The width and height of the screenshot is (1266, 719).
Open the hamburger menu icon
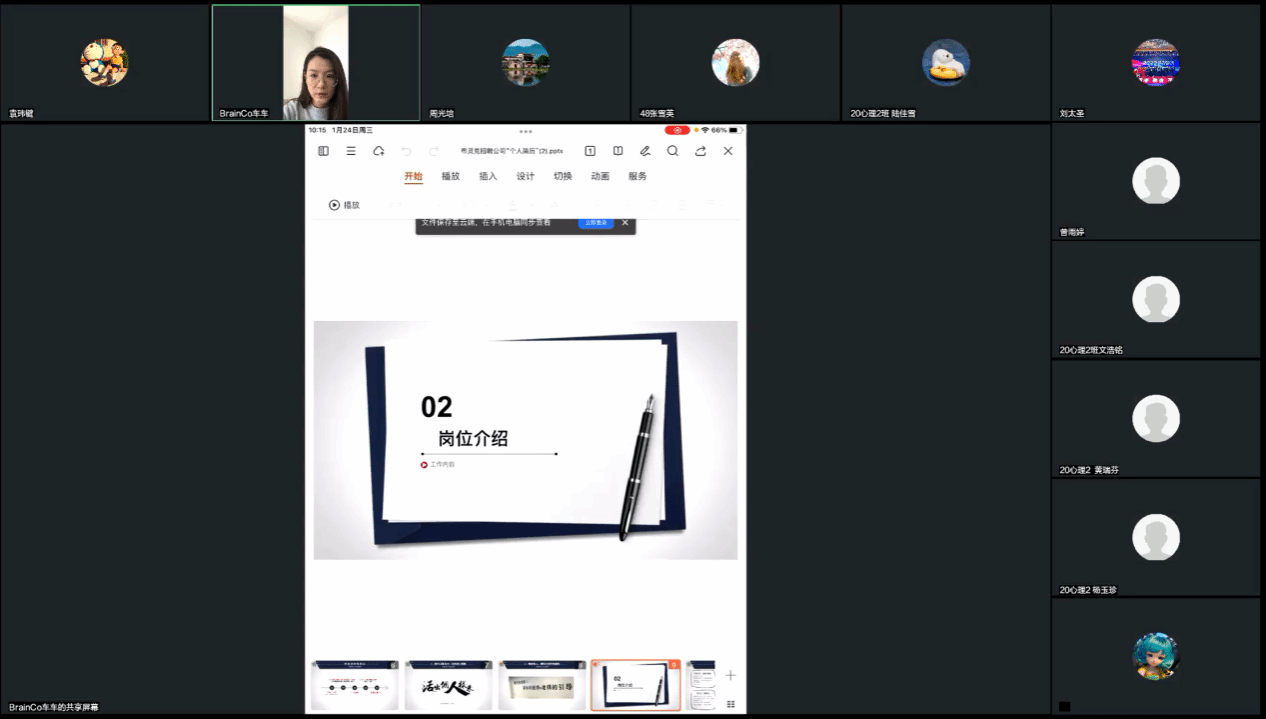point(351,151)
